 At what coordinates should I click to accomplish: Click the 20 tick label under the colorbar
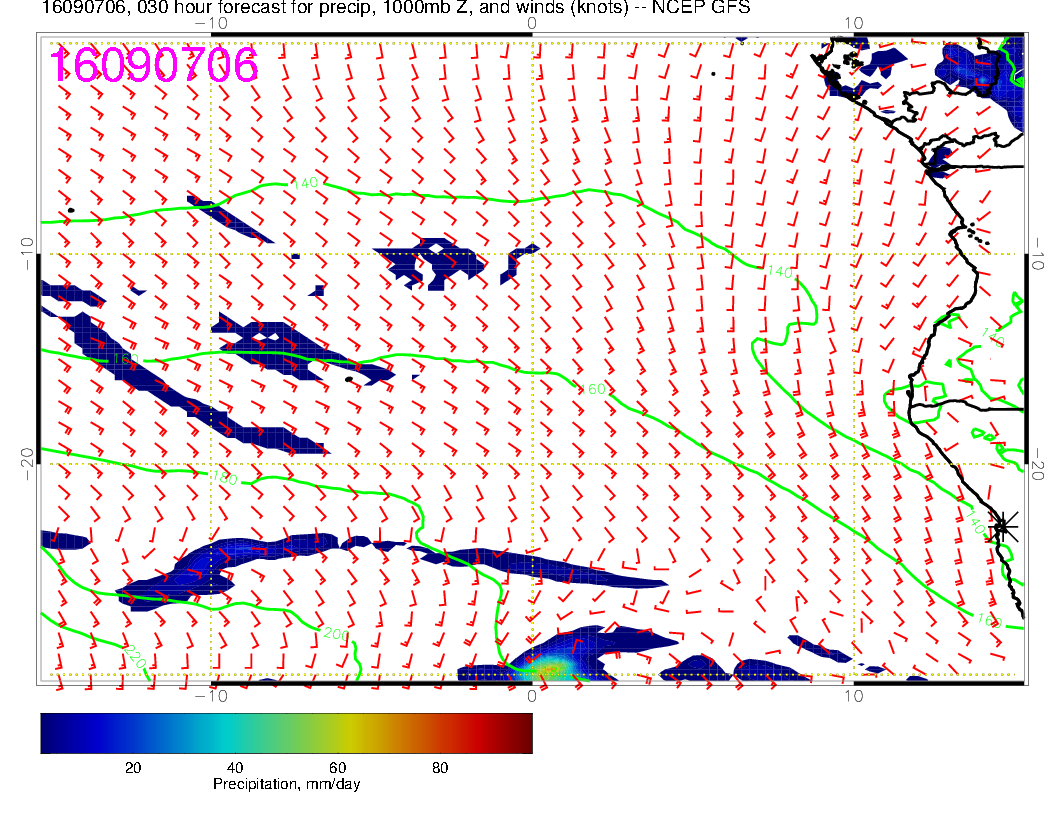click(x=132, y=768)
